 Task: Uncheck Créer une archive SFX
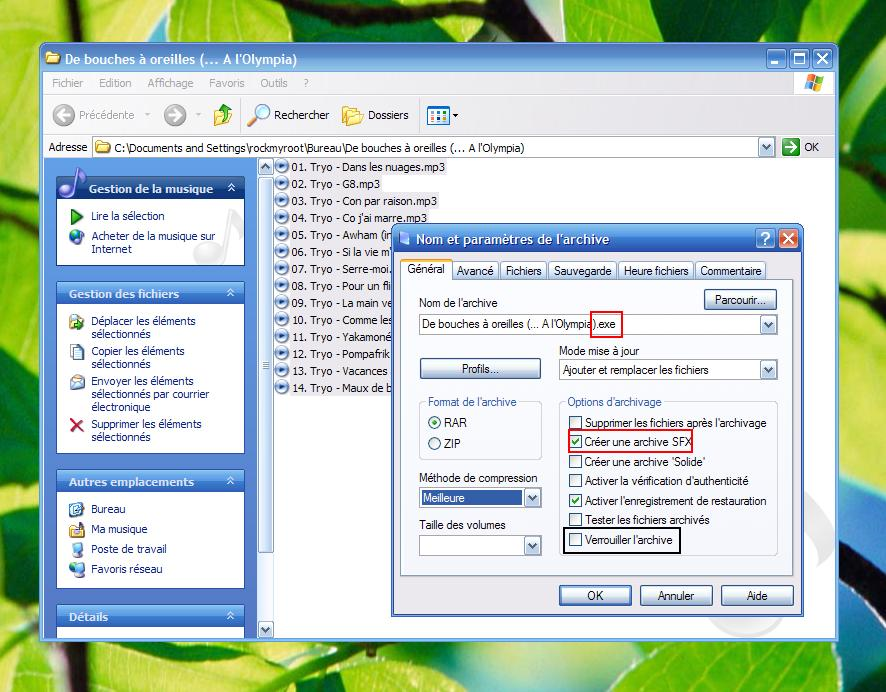(x=575, y=441)
